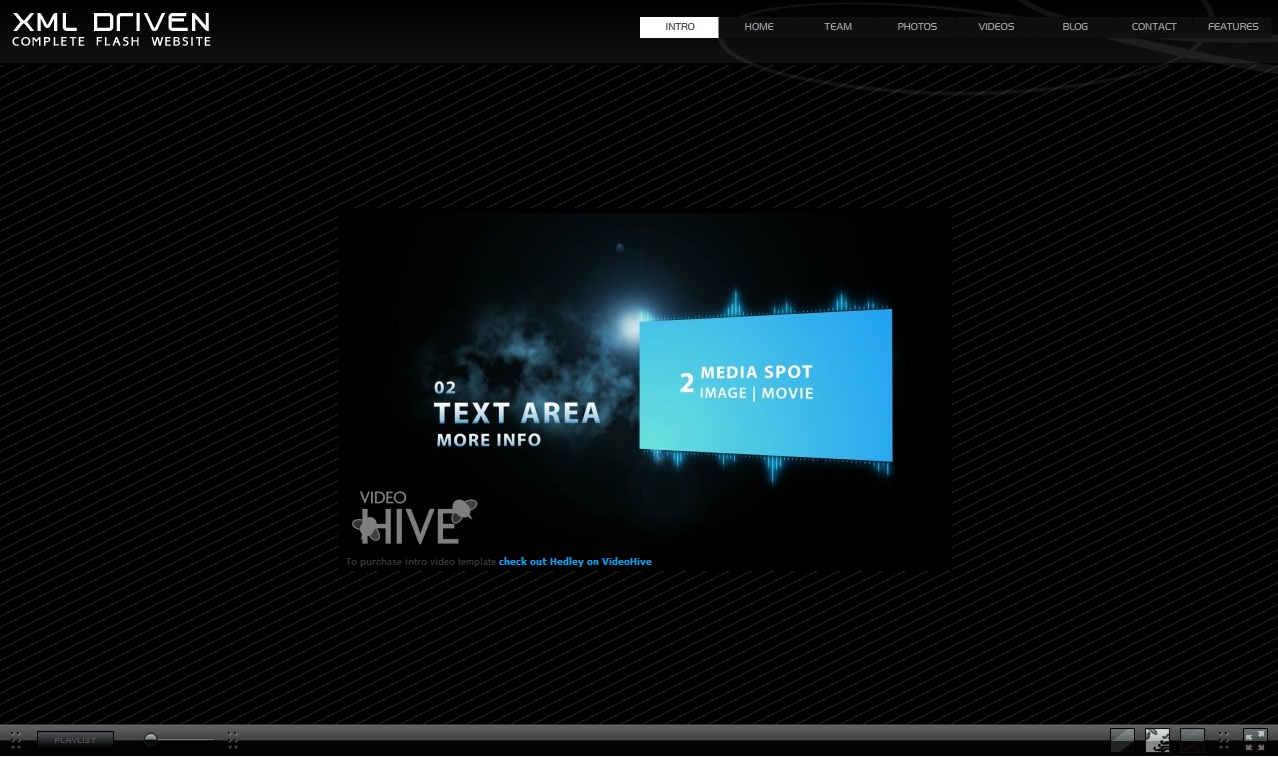The height and width of the screenshot is (757, 1278).
Task: Click the blue Media Spot panel
Action: (x=766, y=385)
